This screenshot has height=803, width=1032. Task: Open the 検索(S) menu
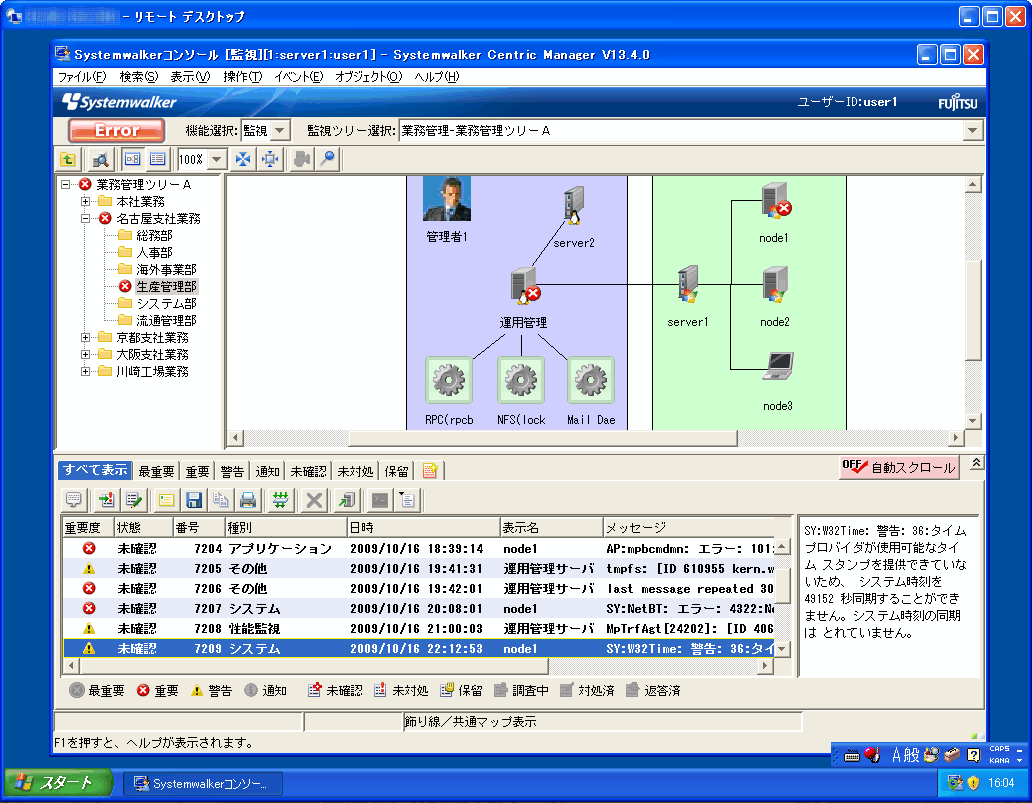click(x=138, y=77)
